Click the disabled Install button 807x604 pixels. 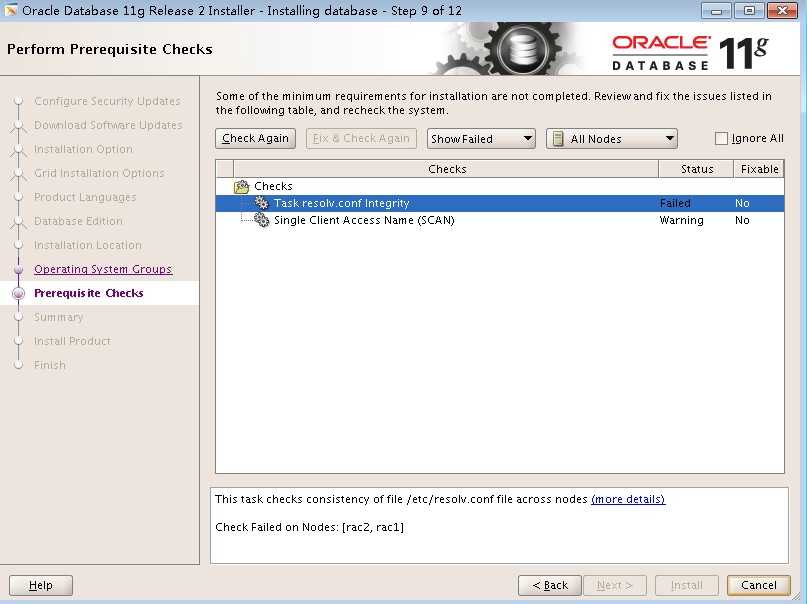click(687, 585)
